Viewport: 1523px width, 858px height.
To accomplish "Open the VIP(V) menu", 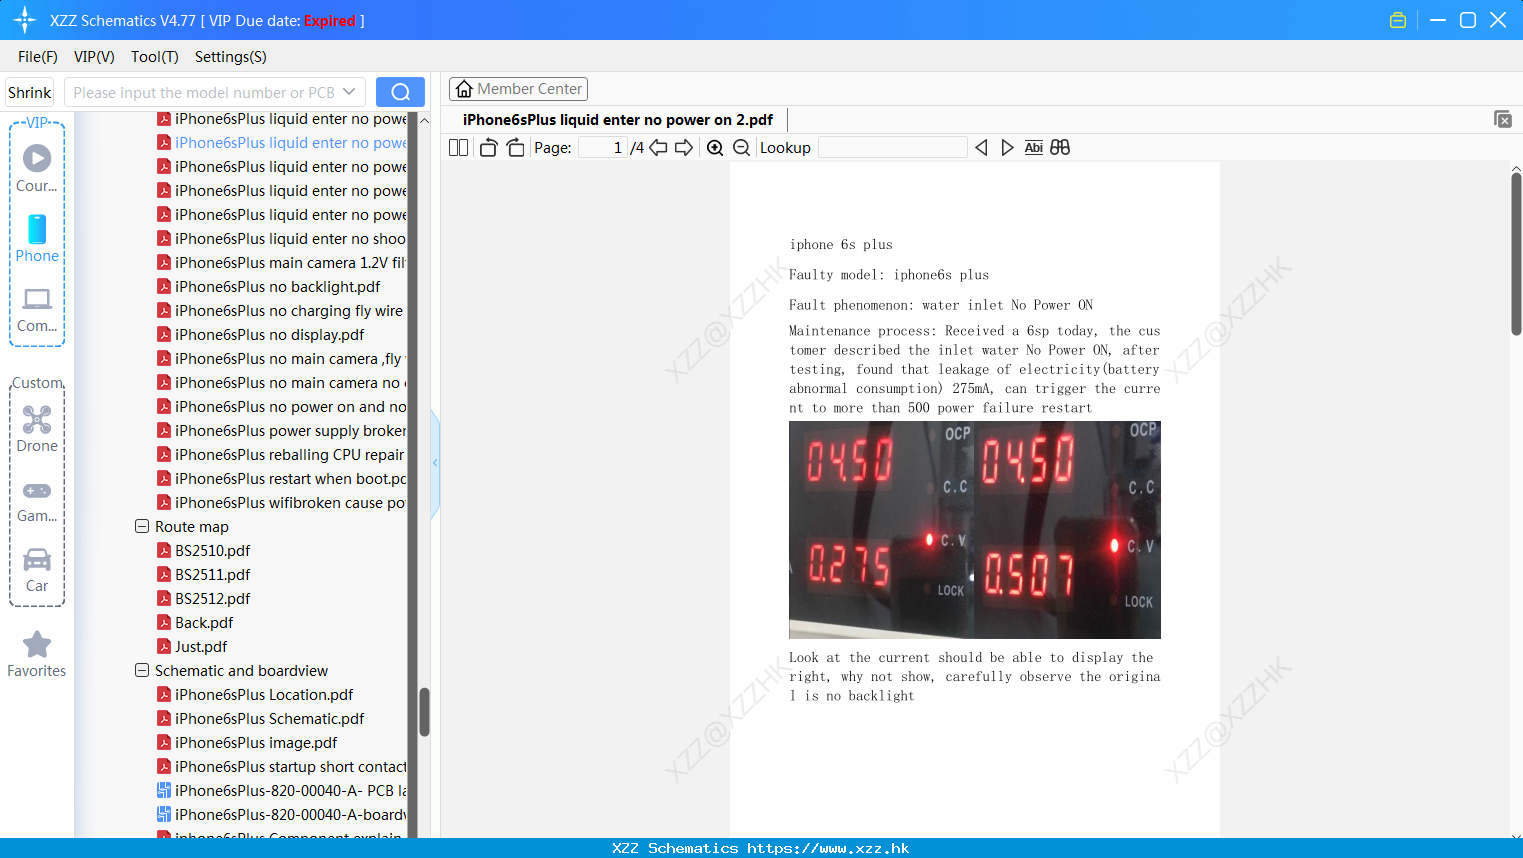I will (94, 57).
